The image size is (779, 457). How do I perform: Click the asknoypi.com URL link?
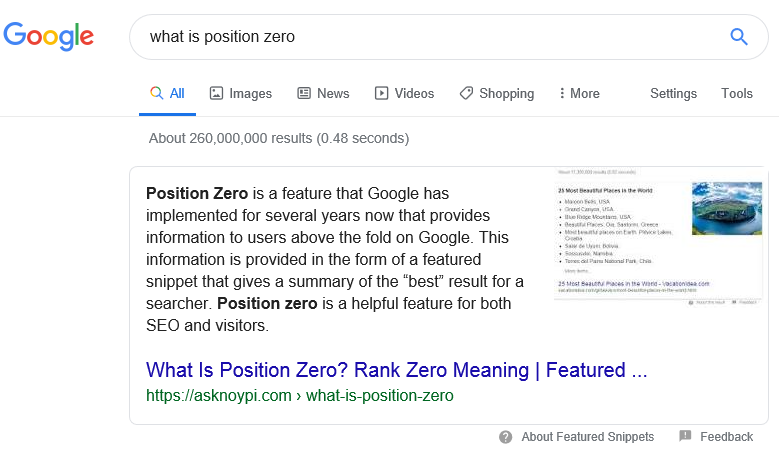[300, 395]
